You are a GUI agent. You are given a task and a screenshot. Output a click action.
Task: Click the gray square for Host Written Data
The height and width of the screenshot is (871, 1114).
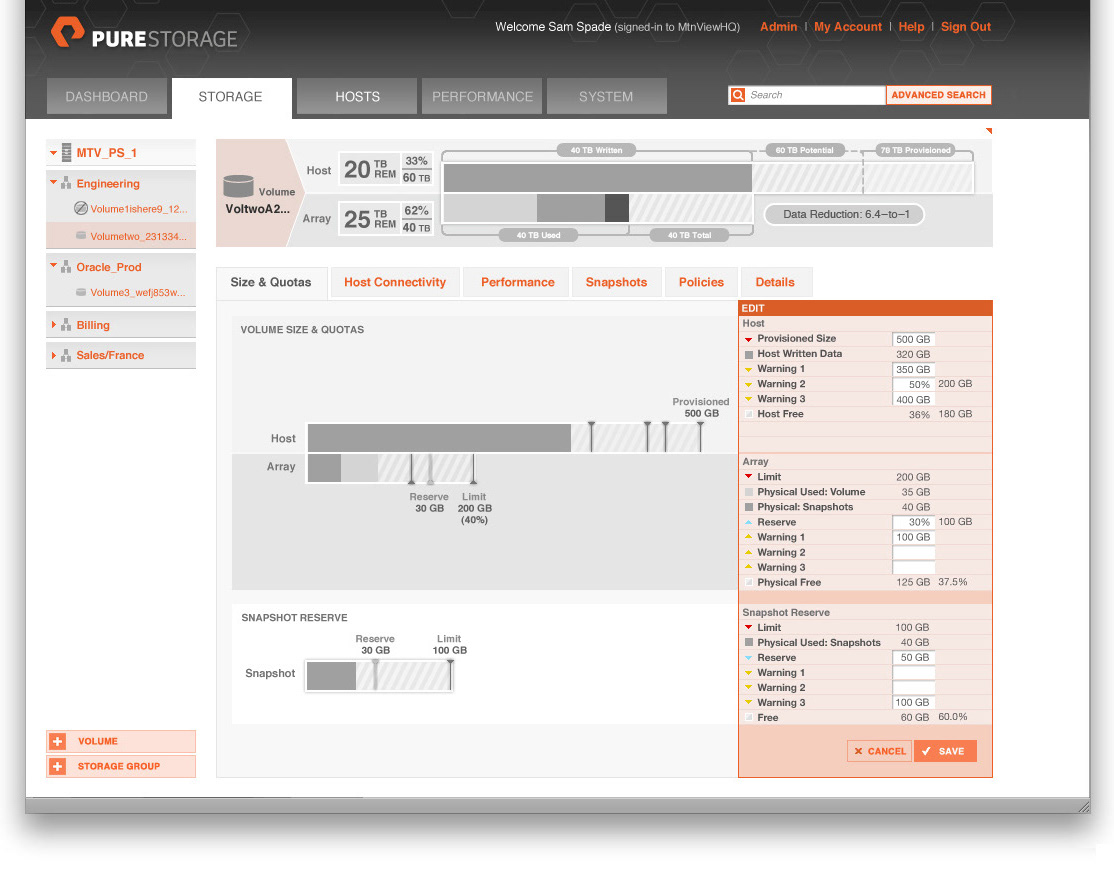749,354
